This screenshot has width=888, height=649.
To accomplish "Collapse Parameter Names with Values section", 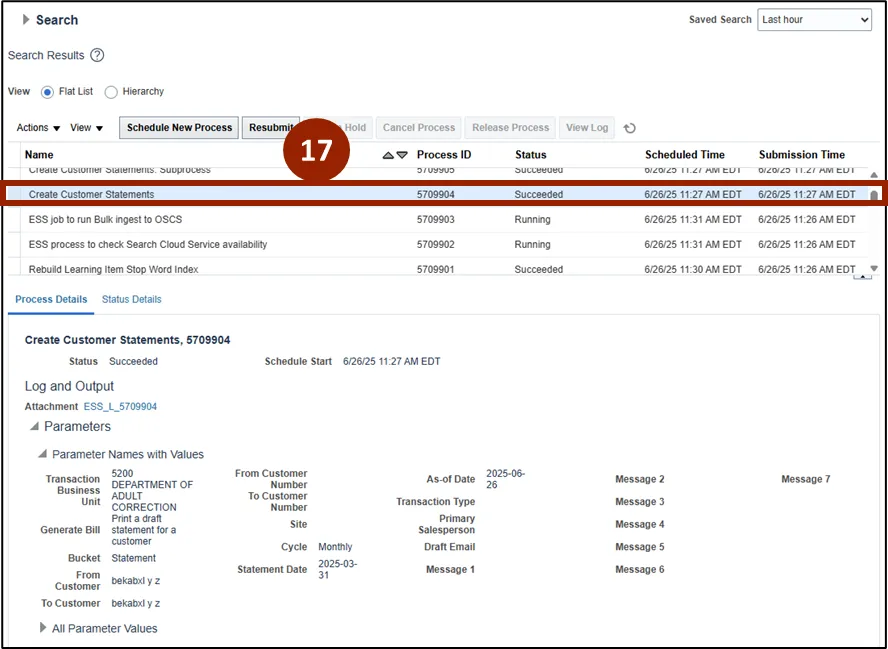I will coord(43,455).
